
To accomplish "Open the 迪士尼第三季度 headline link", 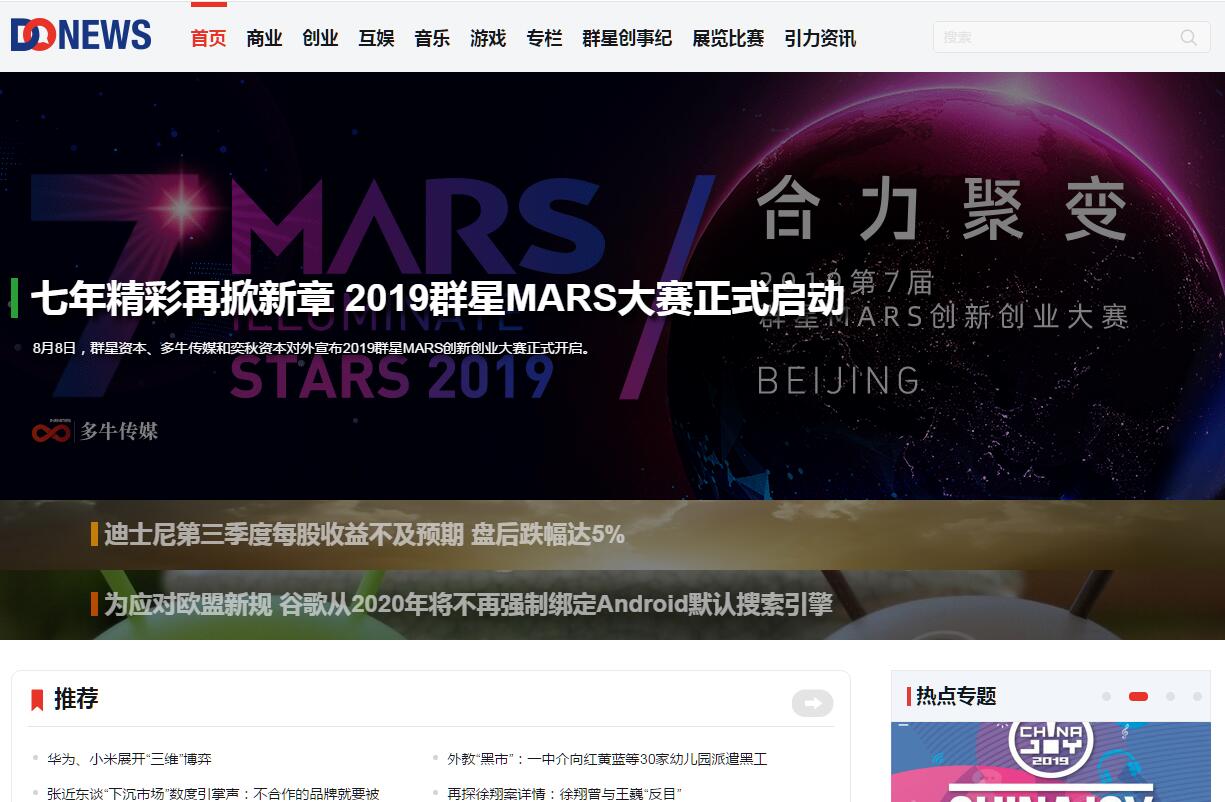I will [x=364, y=535].
